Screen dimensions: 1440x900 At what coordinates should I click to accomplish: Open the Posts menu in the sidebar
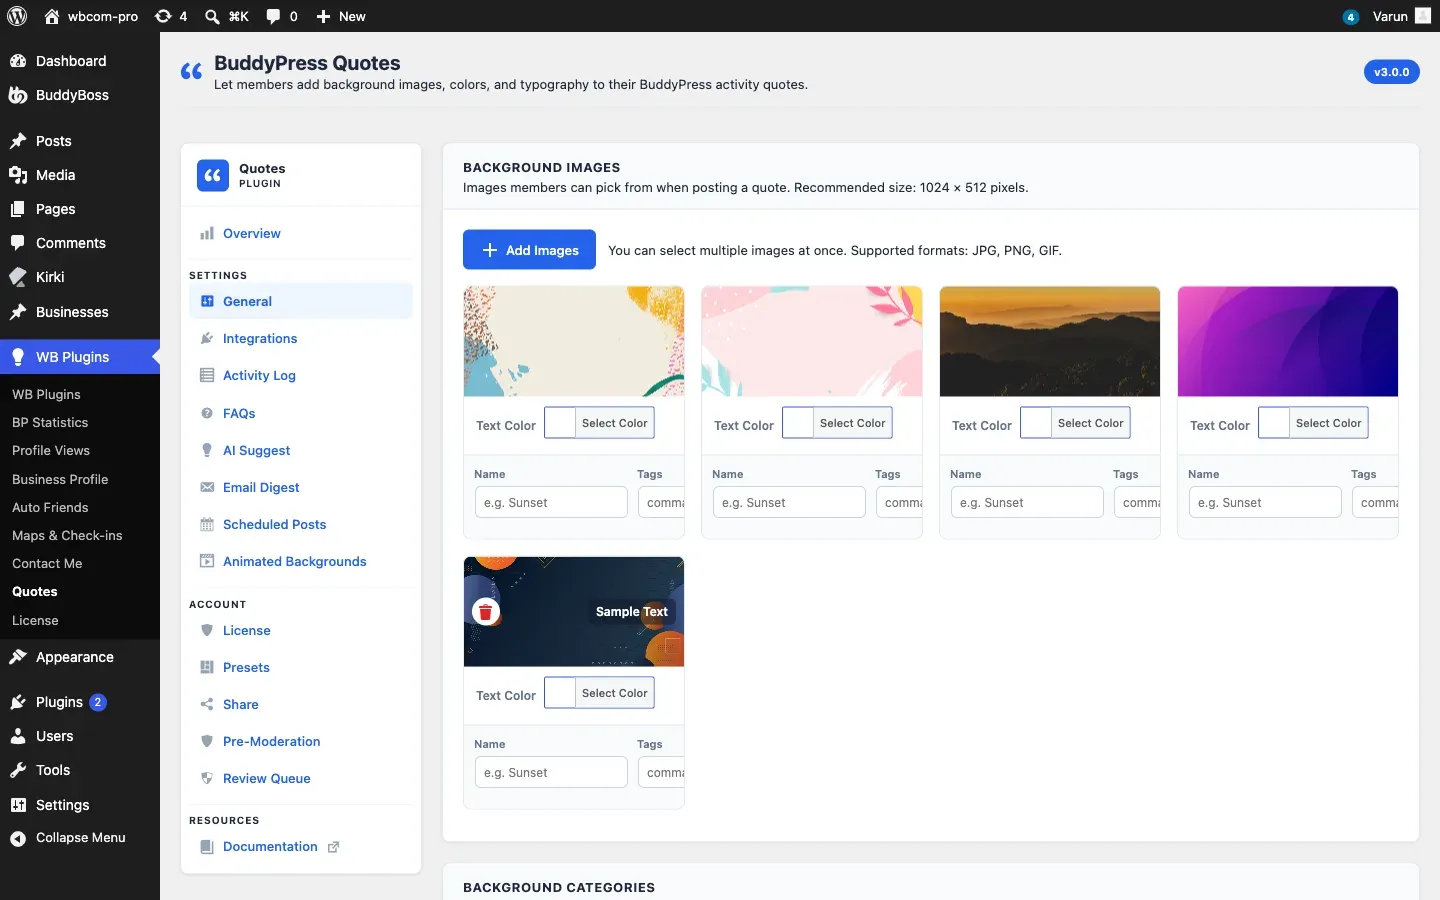[80, 141]
